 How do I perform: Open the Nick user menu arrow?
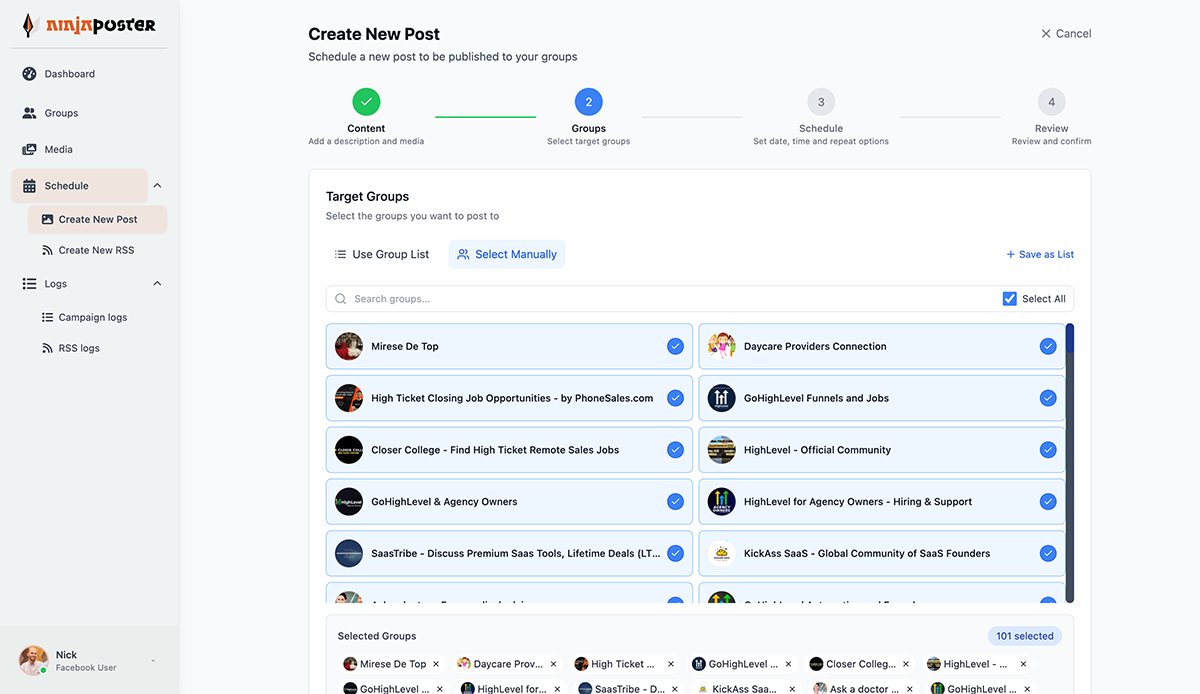click(153, 661)
